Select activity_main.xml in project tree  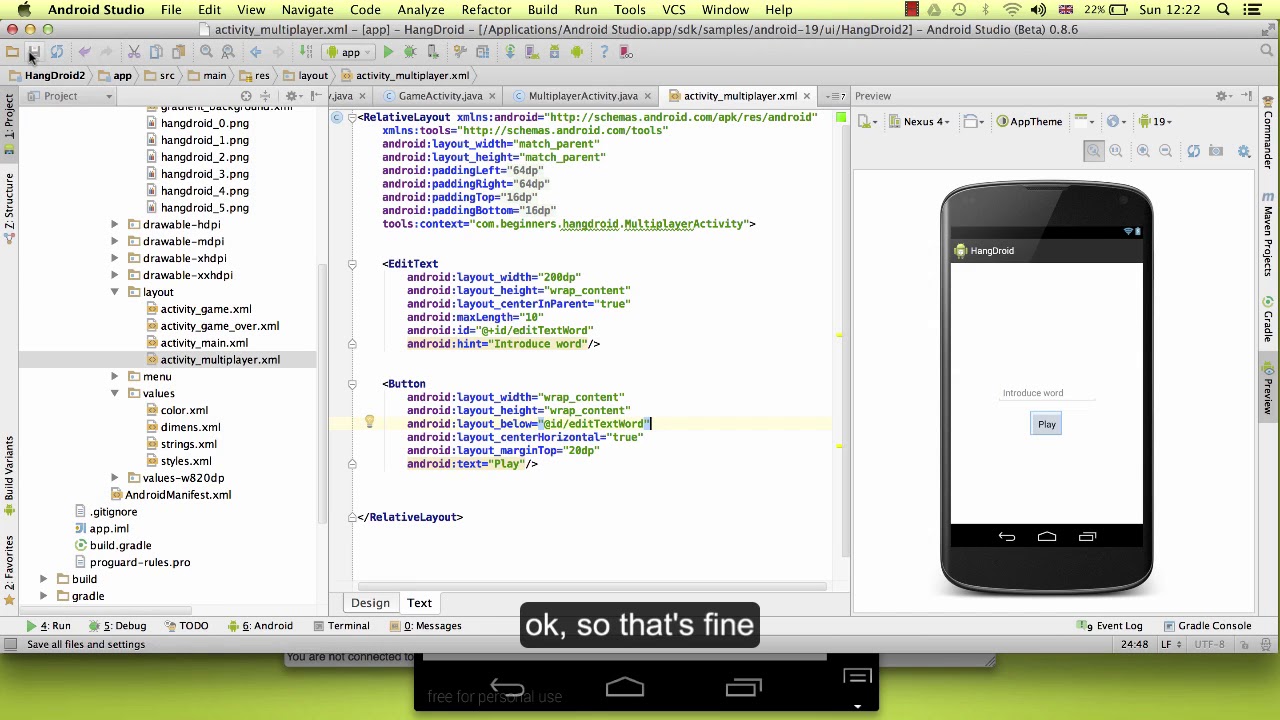(204, 343)
